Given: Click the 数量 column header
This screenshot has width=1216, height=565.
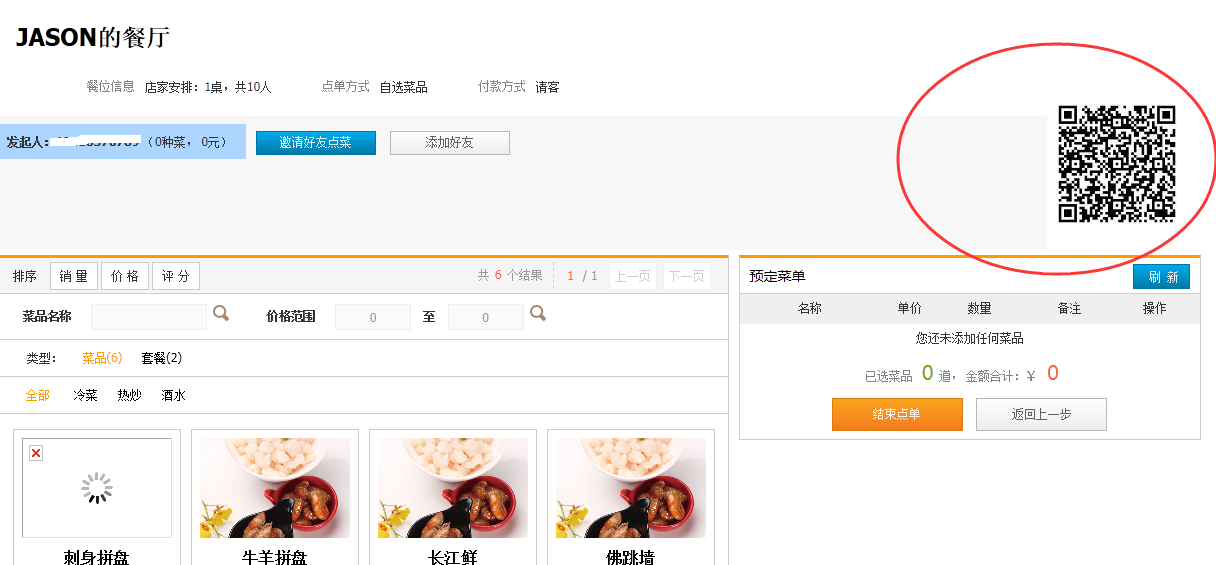Looking at the screenshot, I should pos(979,308).
